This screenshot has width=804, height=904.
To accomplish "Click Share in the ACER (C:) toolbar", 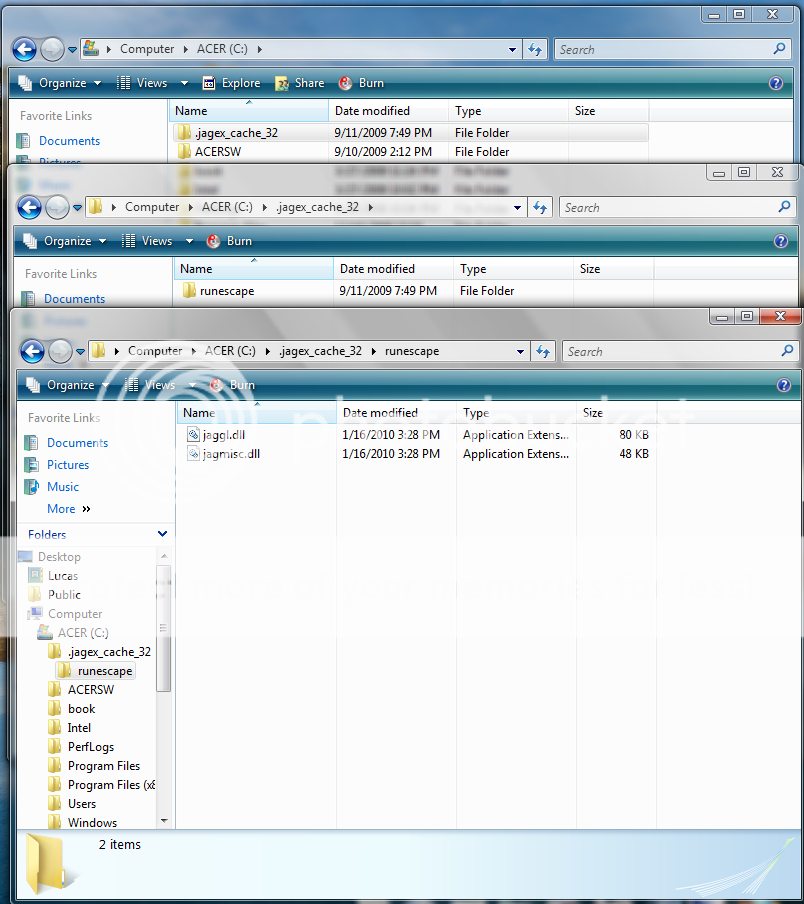I will 300,83.
